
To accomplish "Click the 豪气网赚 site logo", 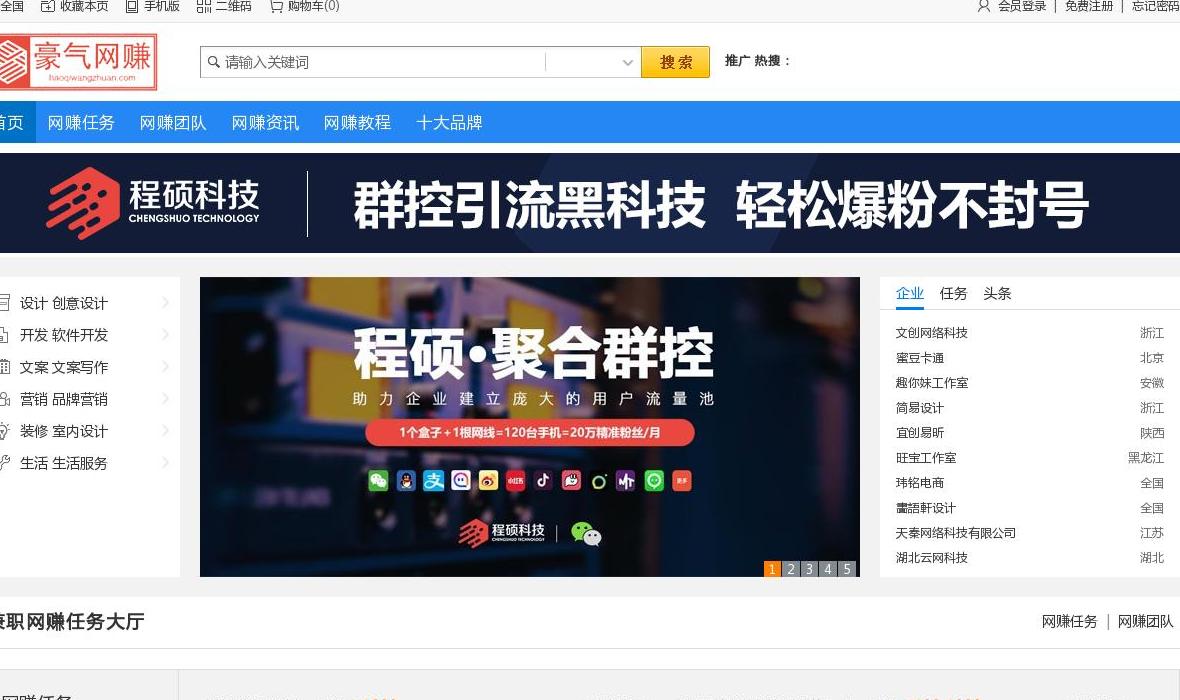I will tap(78, 62).
